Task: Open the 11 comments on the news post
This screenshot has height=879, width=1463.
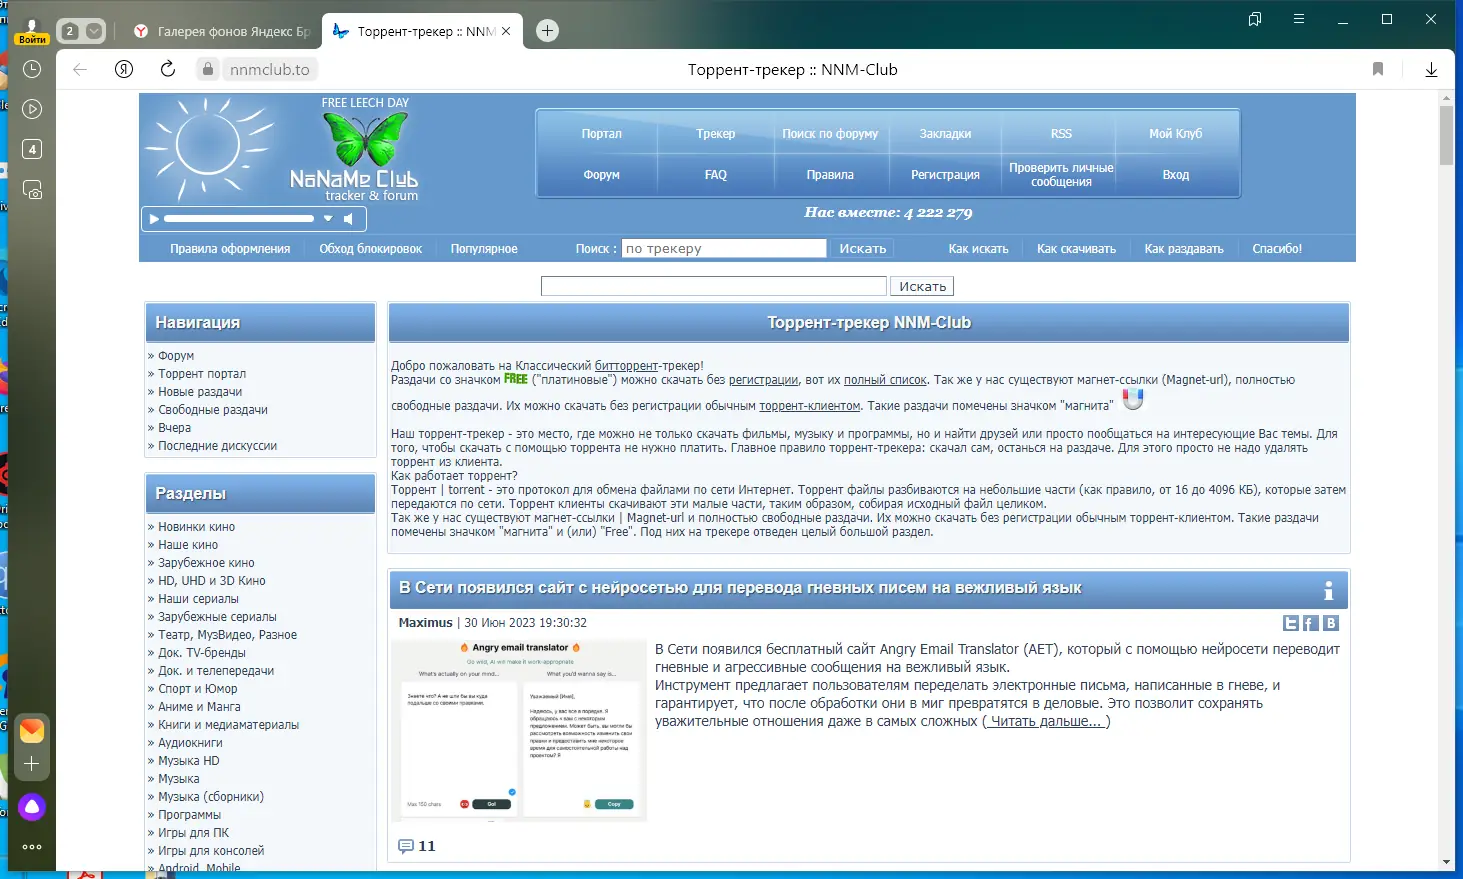Action: tap(417, 846)
